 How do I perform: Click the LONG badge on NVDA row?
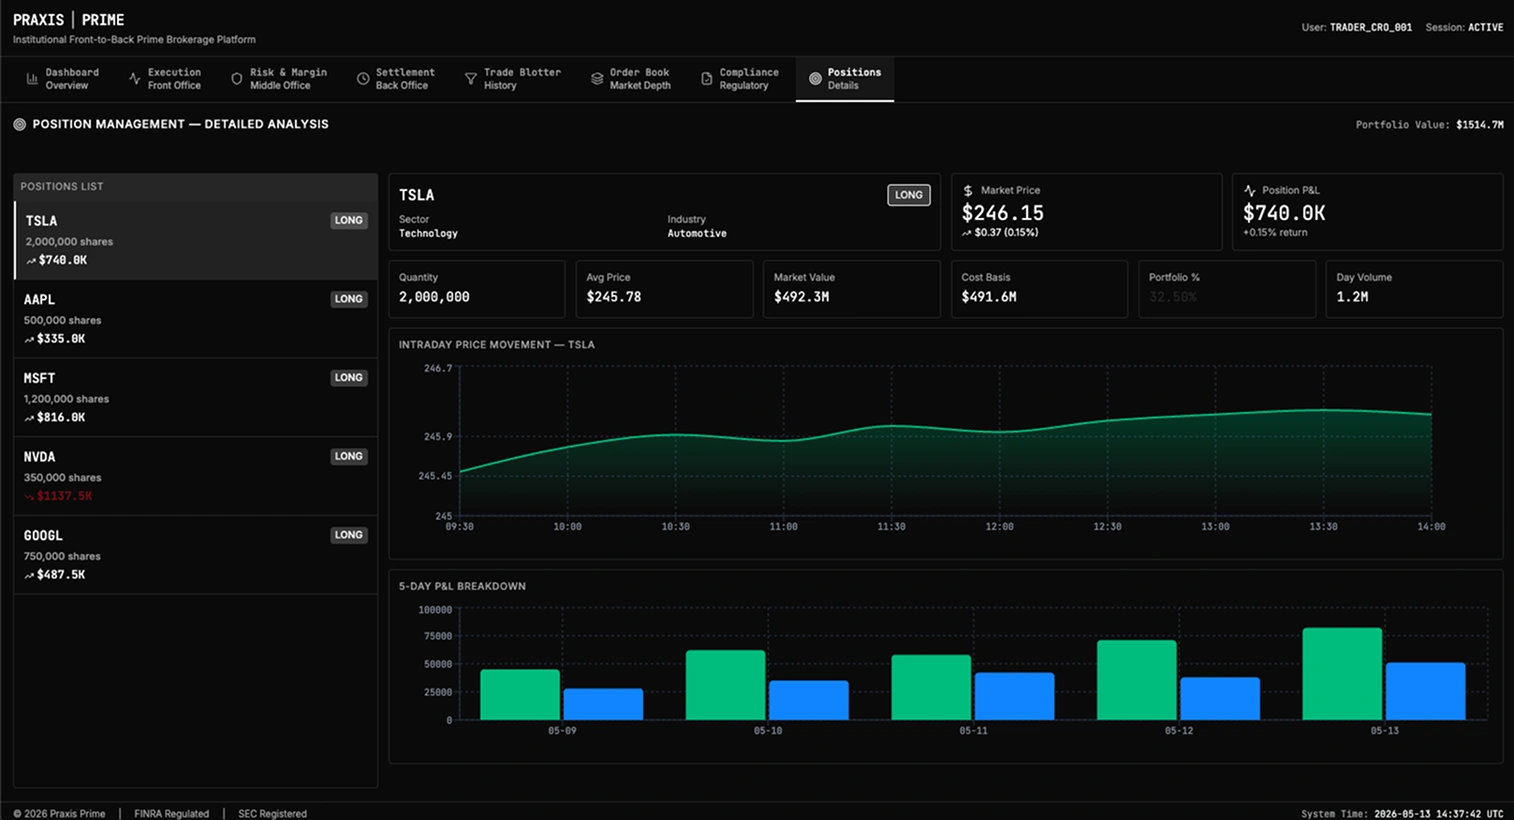[349, 456]
